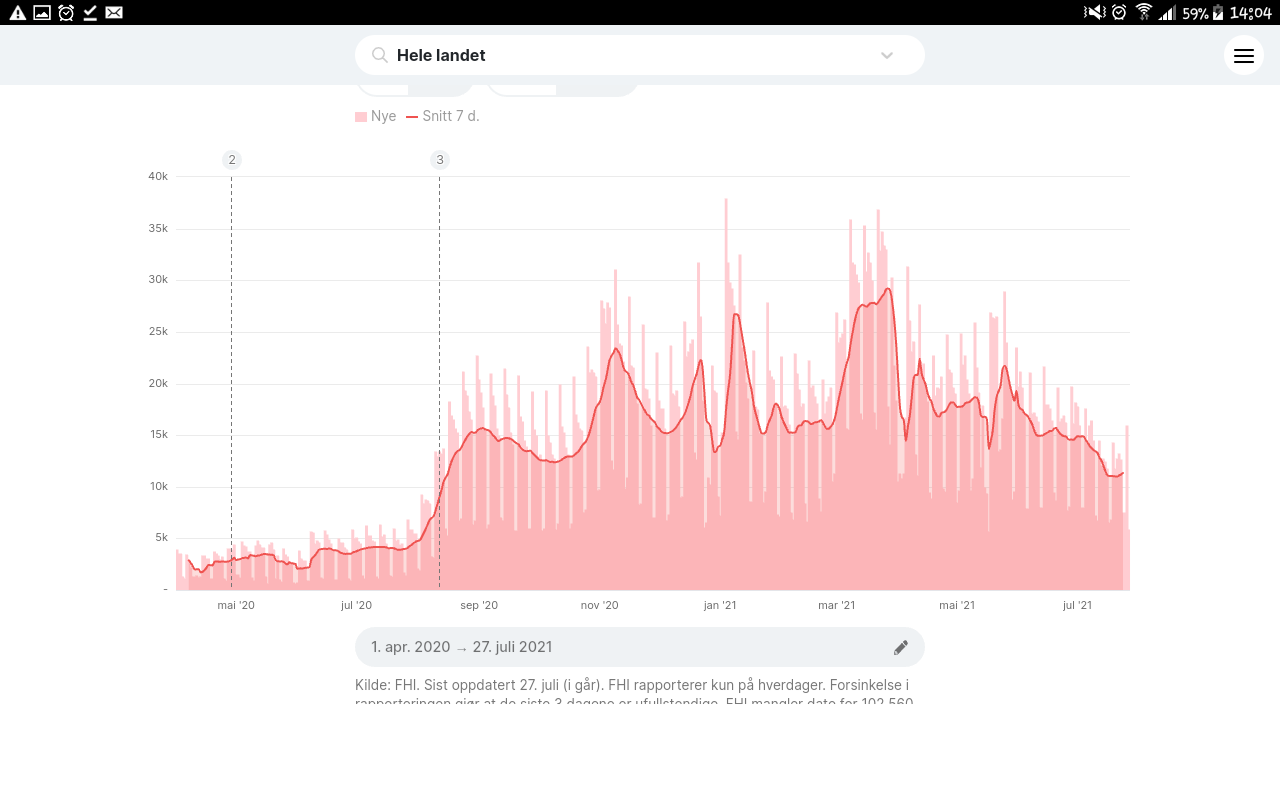
Task: Expand the Hele landet chevron
Action: point(886,56)
